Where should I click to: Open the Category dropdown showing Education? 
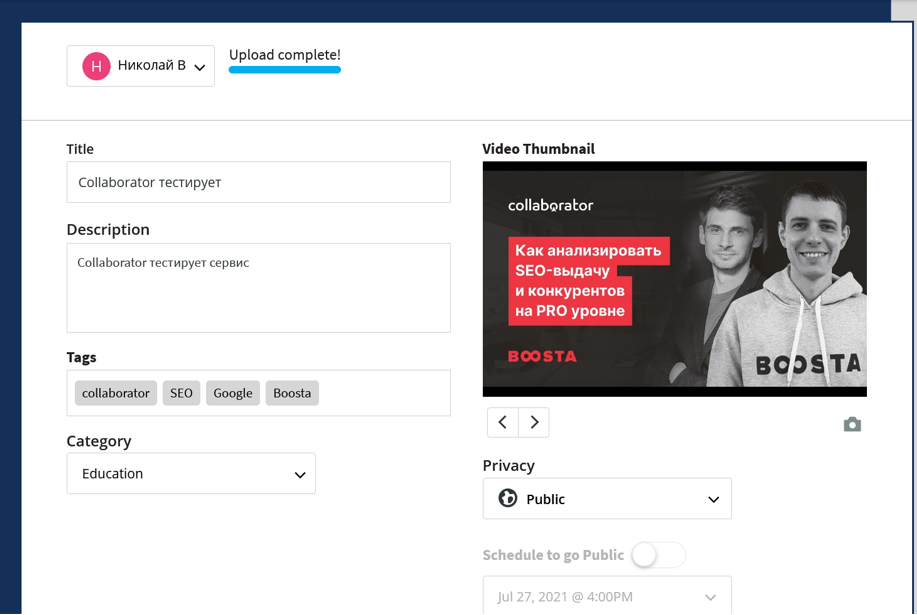pyautogui.click(x=190, y=473)
